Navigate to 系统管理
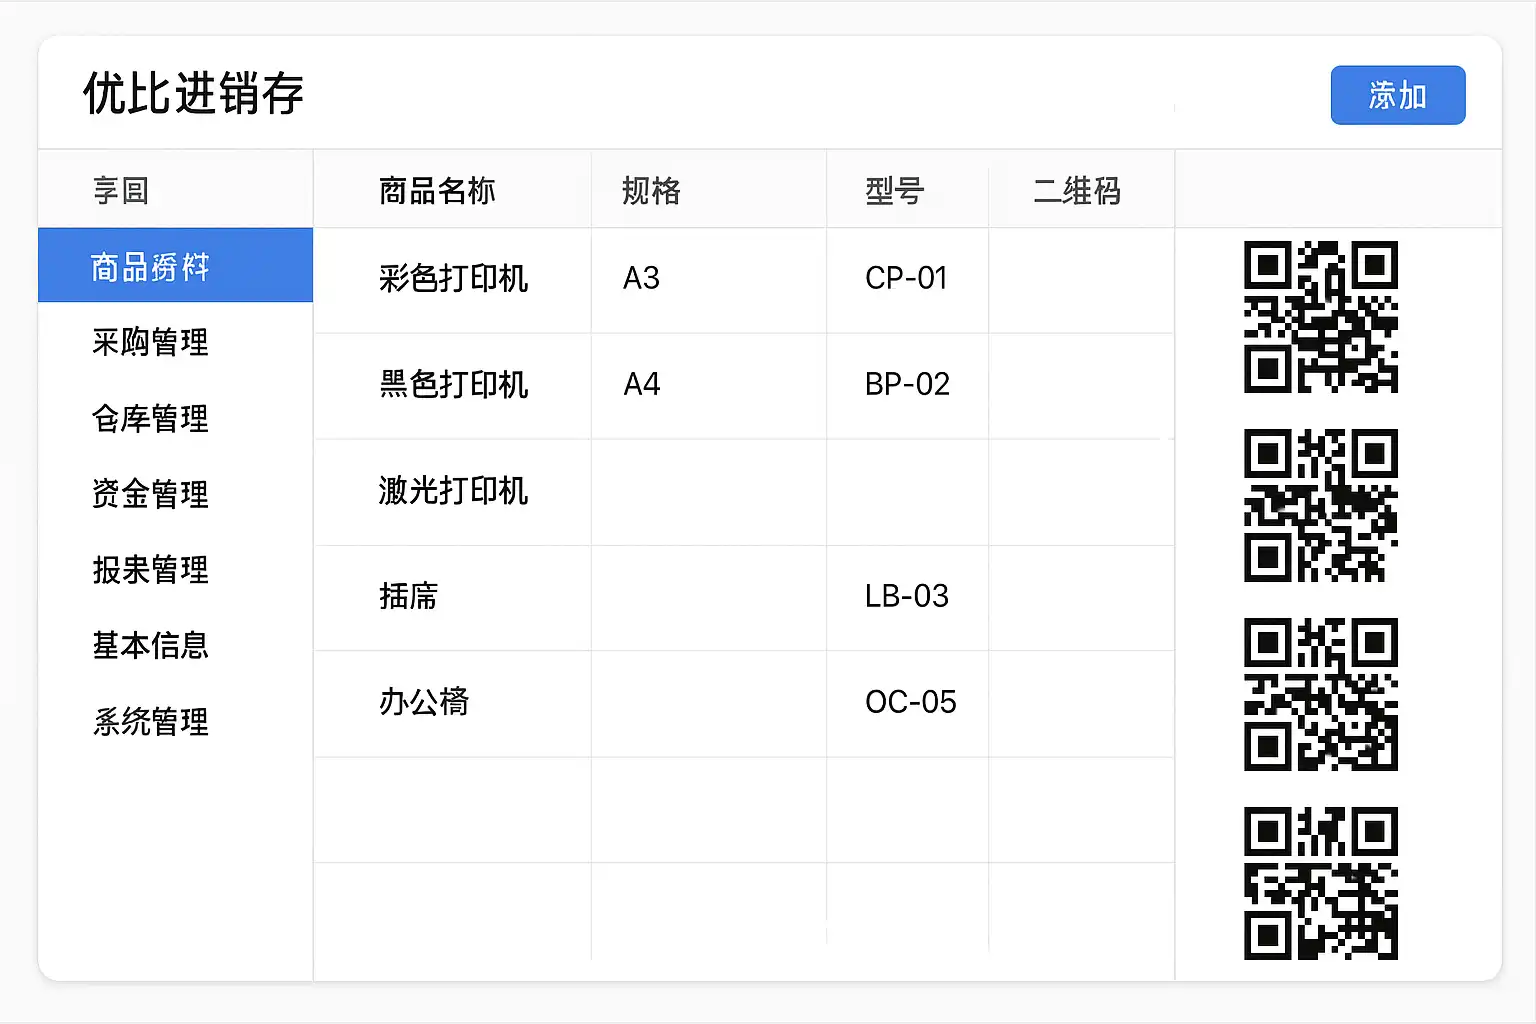1536x1024 pixels. click(151, 722)
